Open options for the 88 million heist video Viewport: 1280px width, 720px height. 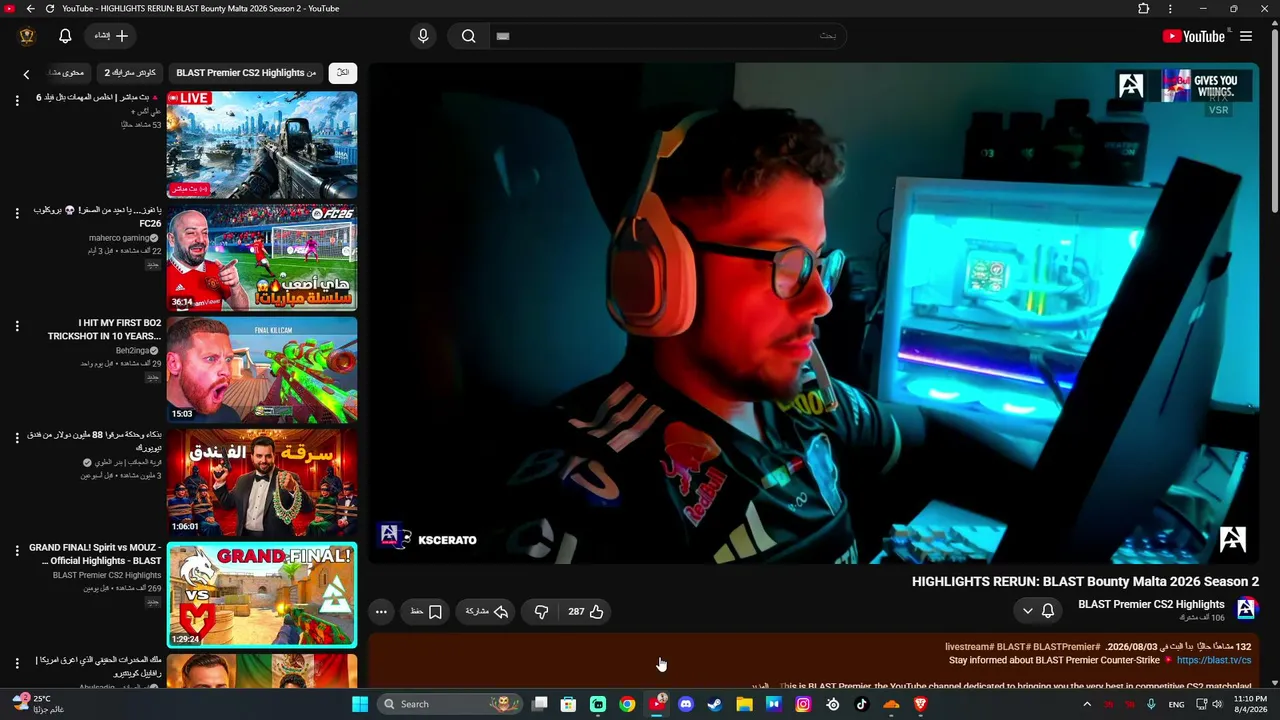coord(17,438)
